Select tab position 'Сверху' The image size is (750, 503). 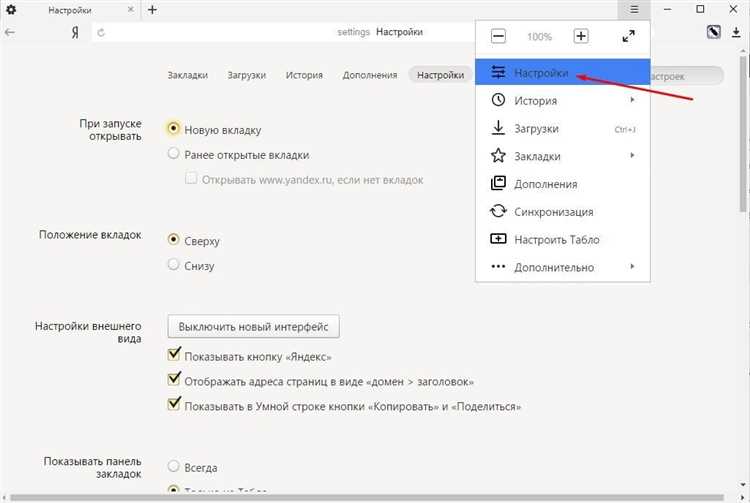click(x=174, y=239)
